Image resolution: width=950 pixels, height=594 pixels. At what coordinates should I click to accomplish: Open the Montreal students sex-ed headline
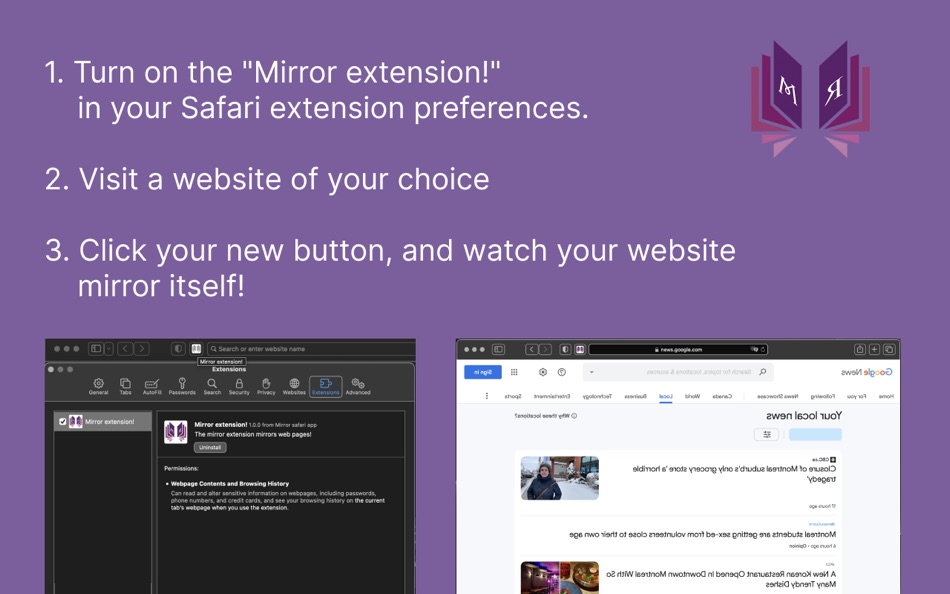click(702, 534)
